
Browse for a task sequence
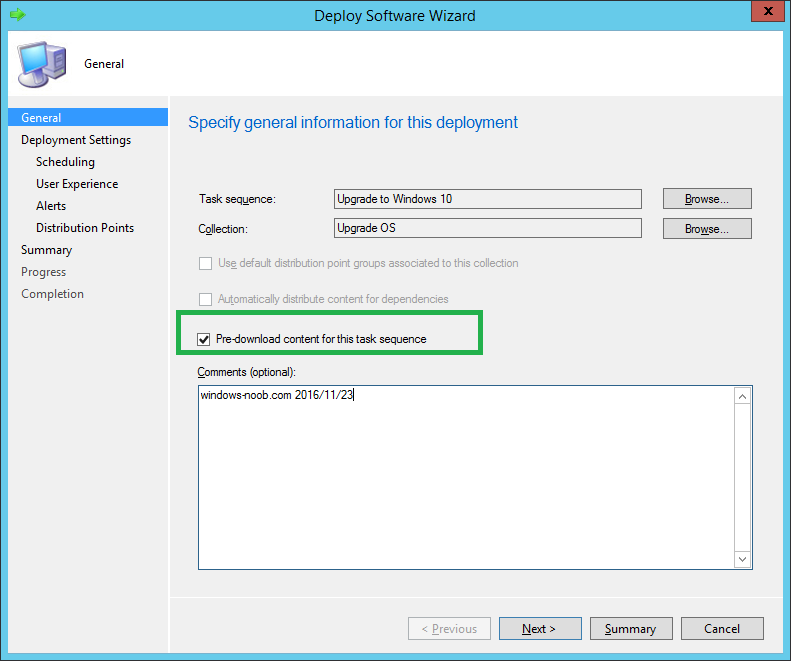tap(707, 199)
